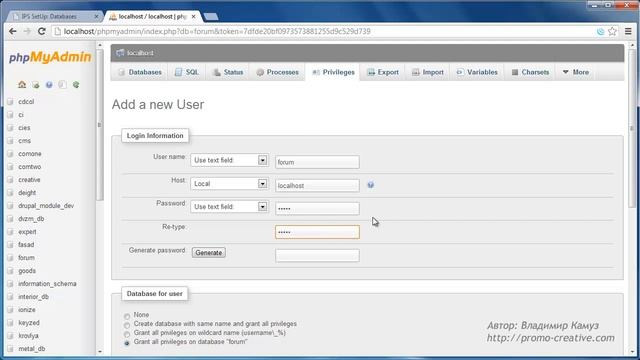Viewport: 640px width, 360px height.
Task: Select Create database with same name option
Action: [x=127, y=325]
